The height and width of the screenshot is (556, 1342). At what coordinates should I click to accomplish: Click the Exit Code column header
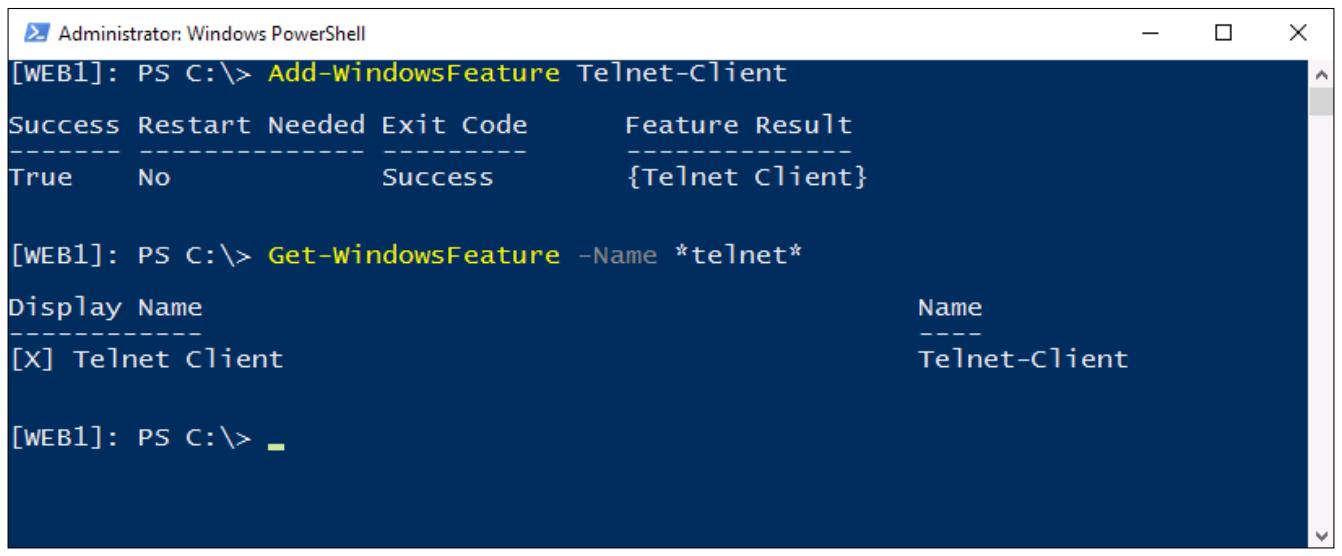tap(455, 126)
